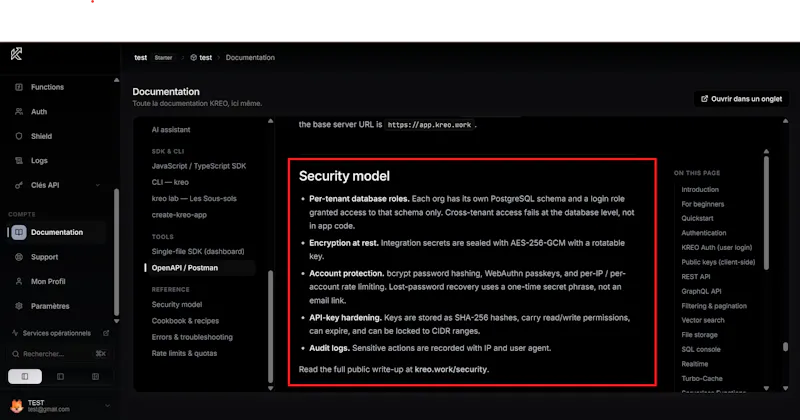
Task: Click the doc navigation scrollbar thumb
Action: click(x=270, y=327)
